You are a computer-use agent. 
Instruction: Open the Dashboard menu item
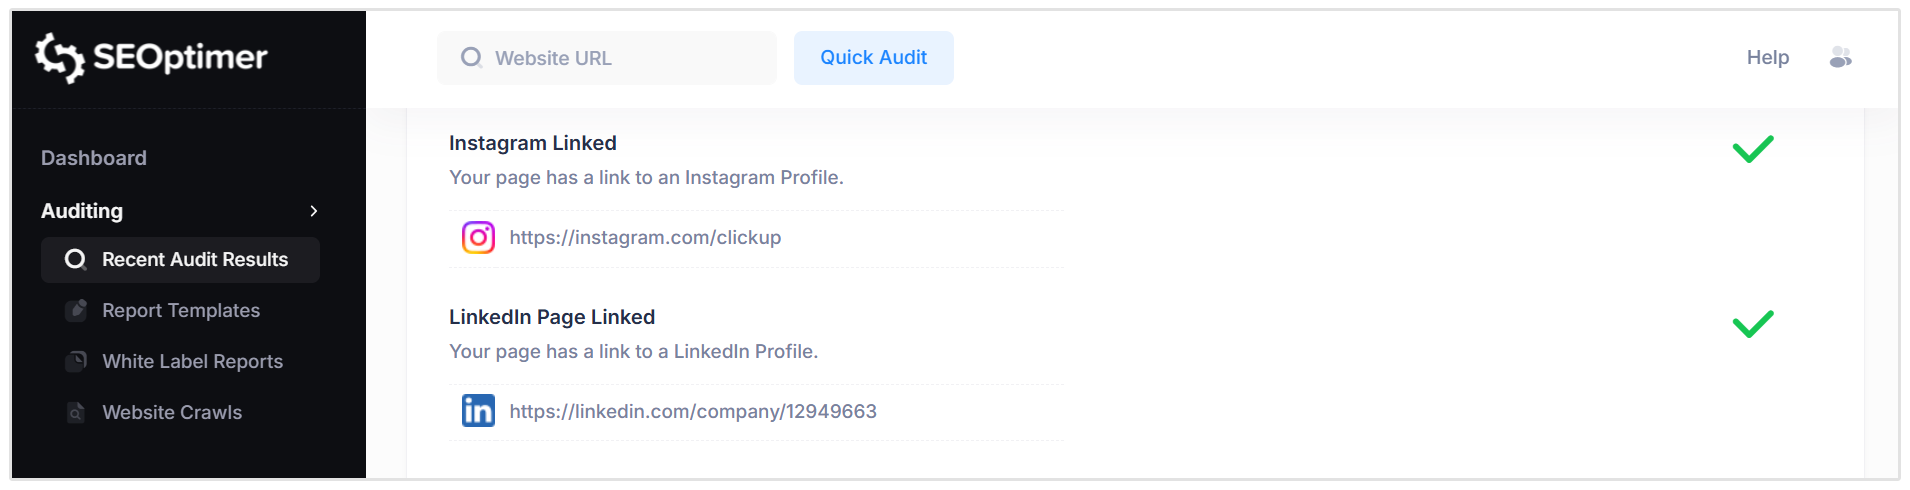tap(94, 158)
